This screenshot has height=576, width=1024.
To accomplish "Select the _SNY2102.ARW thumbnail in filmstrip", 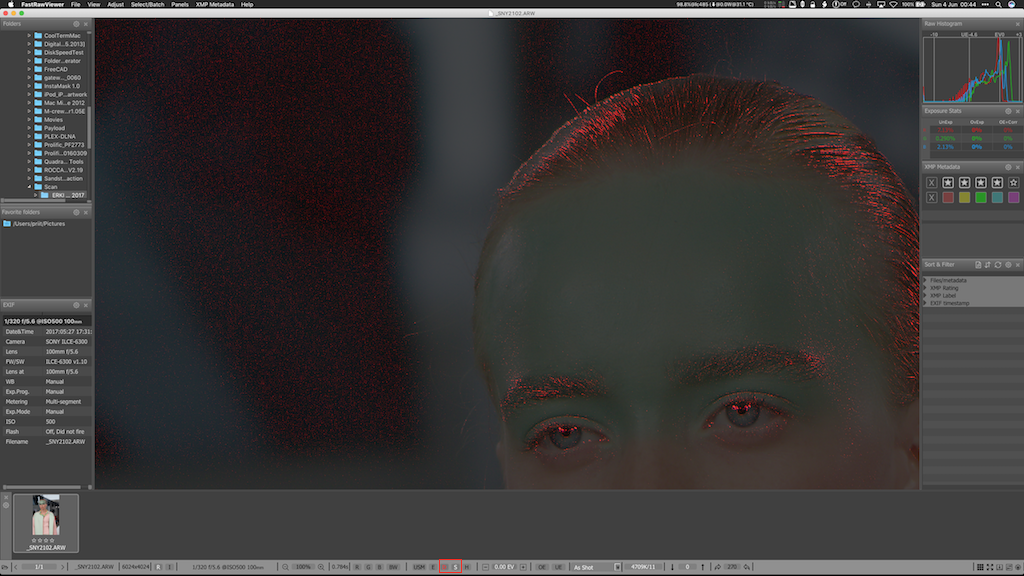I will pos(46,515).
